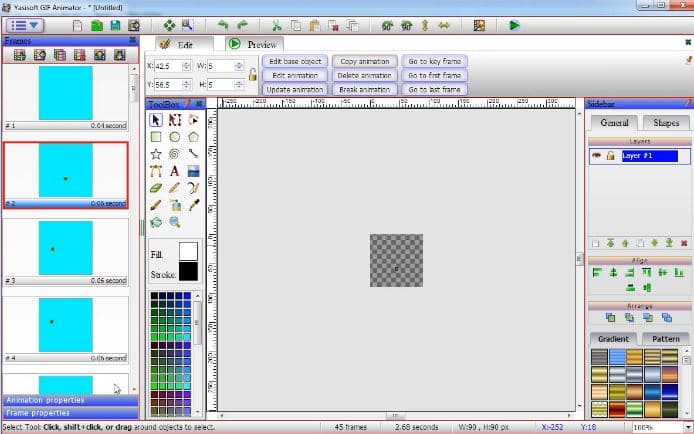Image resolution: width=694 pixels, height=434 pixels.
Task: Click the green Play animation icon
Action: tap(514, 24)
